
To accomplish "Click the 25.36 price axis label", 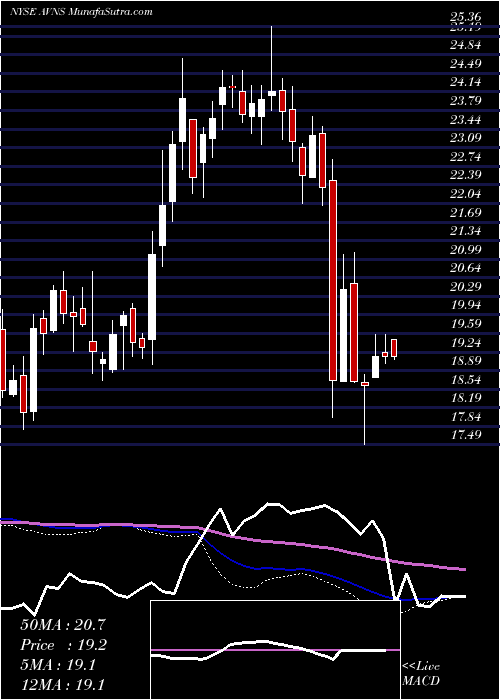I will [466, 17].
